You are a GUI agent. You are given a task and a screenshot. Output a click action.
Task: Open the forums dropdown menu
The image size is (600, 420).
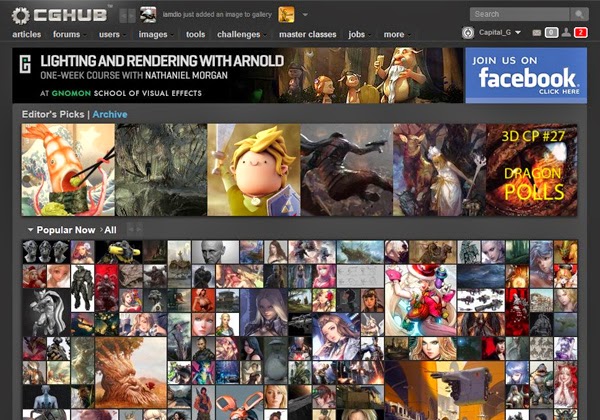tap(68, 34)
